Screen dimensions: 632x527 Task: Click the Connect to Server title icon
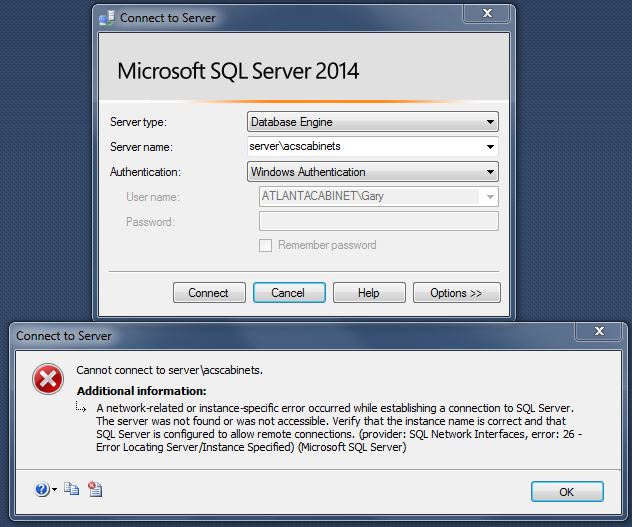point(107,18)
